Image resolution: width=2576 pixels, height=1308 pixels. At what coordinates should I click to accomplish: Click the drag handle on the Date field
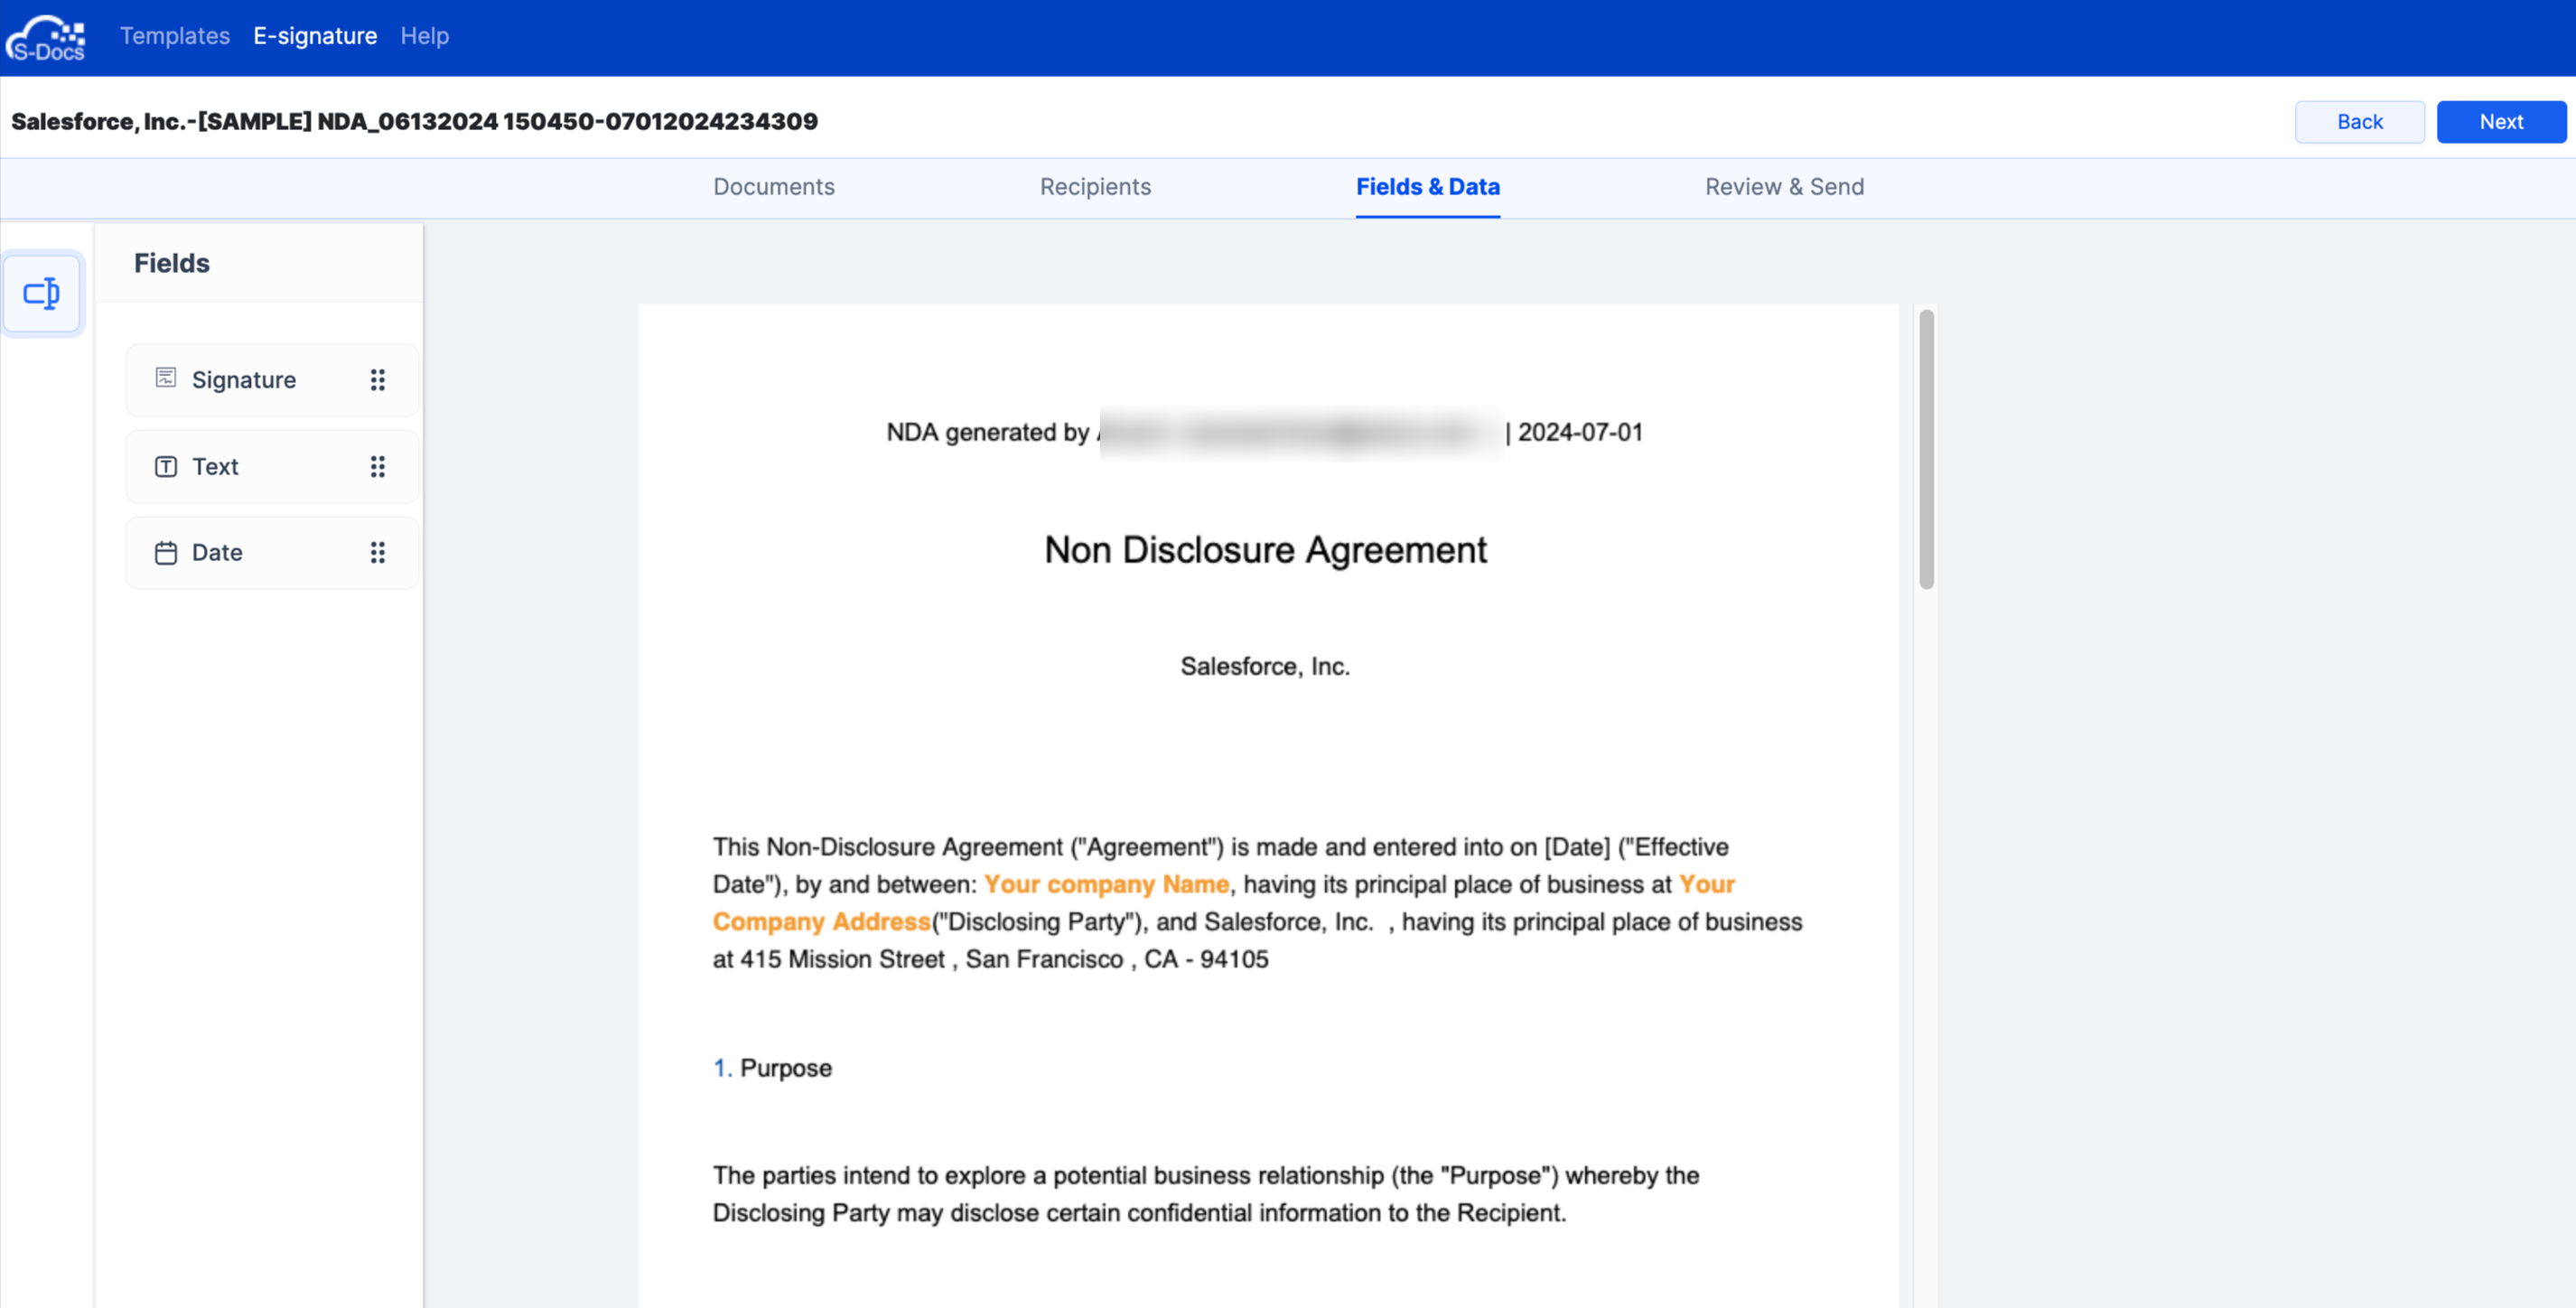click(x=378, y=552)
